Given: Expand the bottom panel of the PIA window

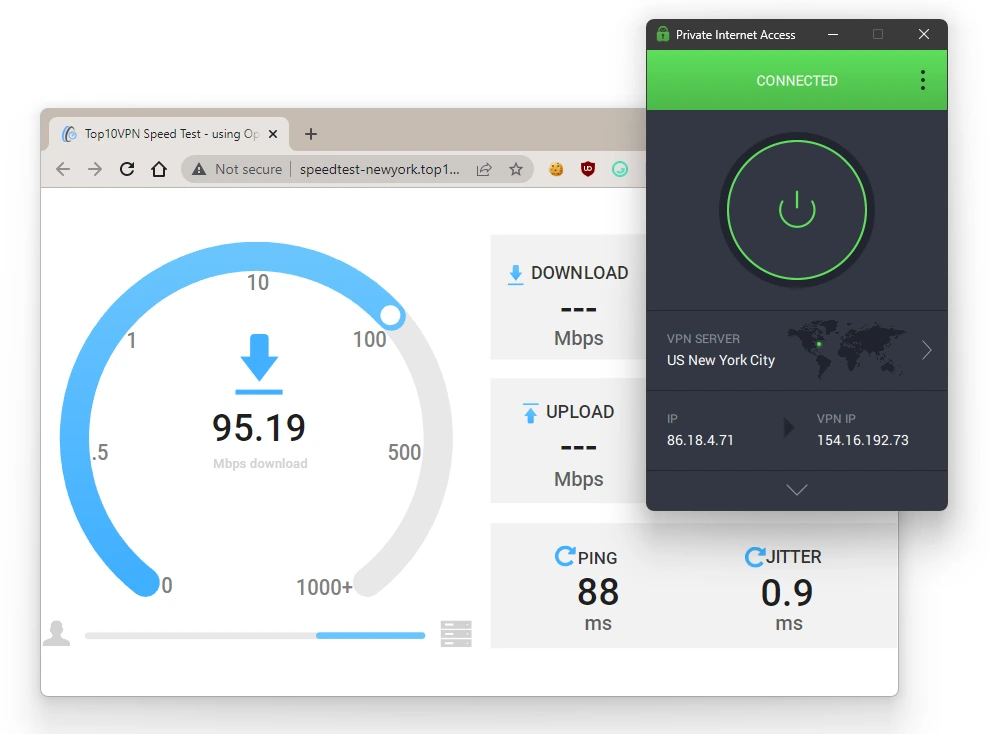Looking at the screenshot, I should [x=796, y=490].
